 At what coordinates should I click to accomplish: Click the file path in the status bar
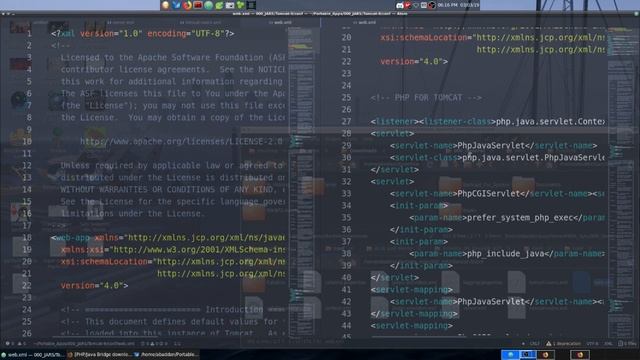85,344
